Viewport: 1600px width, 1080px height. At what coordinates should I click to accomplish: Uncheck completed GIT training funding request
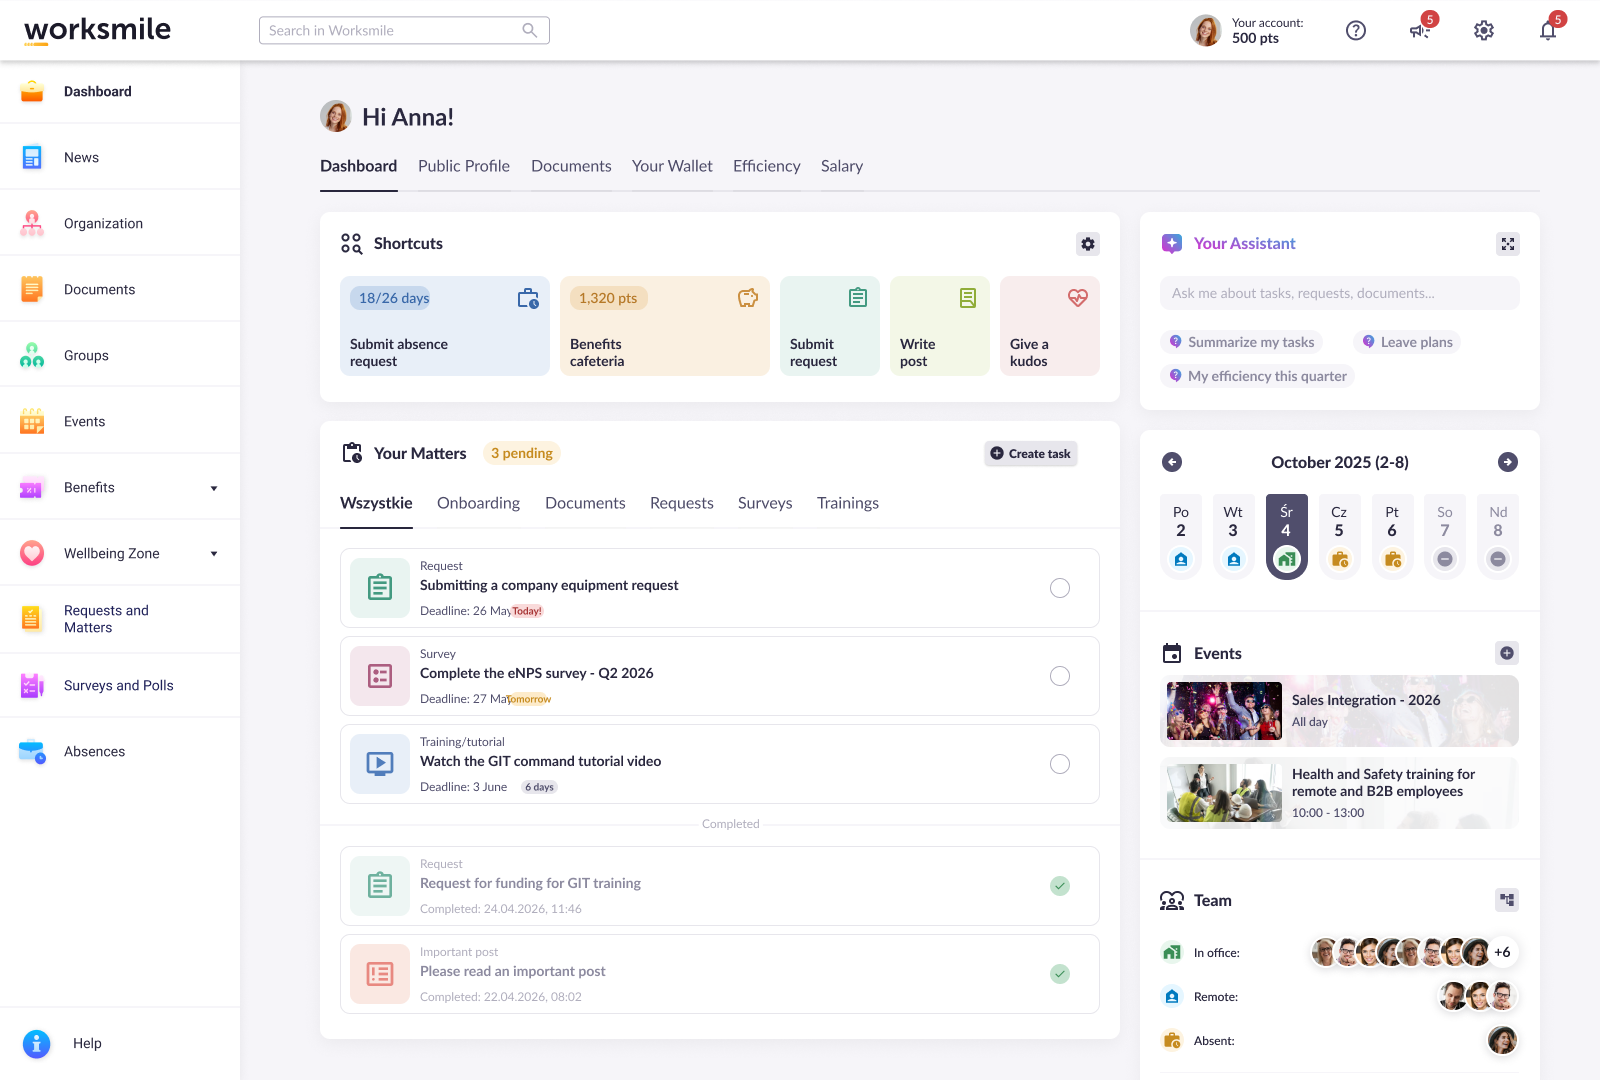click(x=1060, y=886)
